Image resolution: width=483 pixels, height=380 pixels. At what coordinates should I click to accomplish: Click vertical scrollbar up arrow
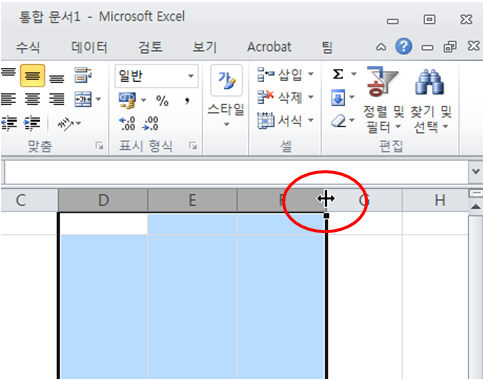click(476, 207)
